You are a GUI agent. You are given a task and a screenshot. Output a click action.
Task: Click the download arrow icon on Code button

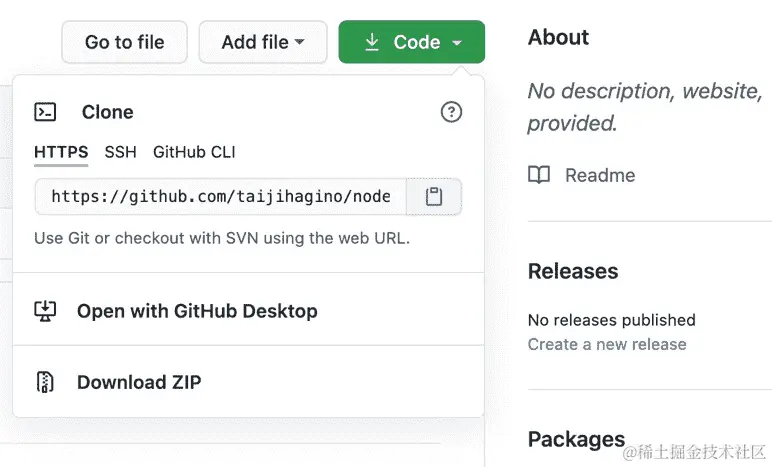coord(372,42)
